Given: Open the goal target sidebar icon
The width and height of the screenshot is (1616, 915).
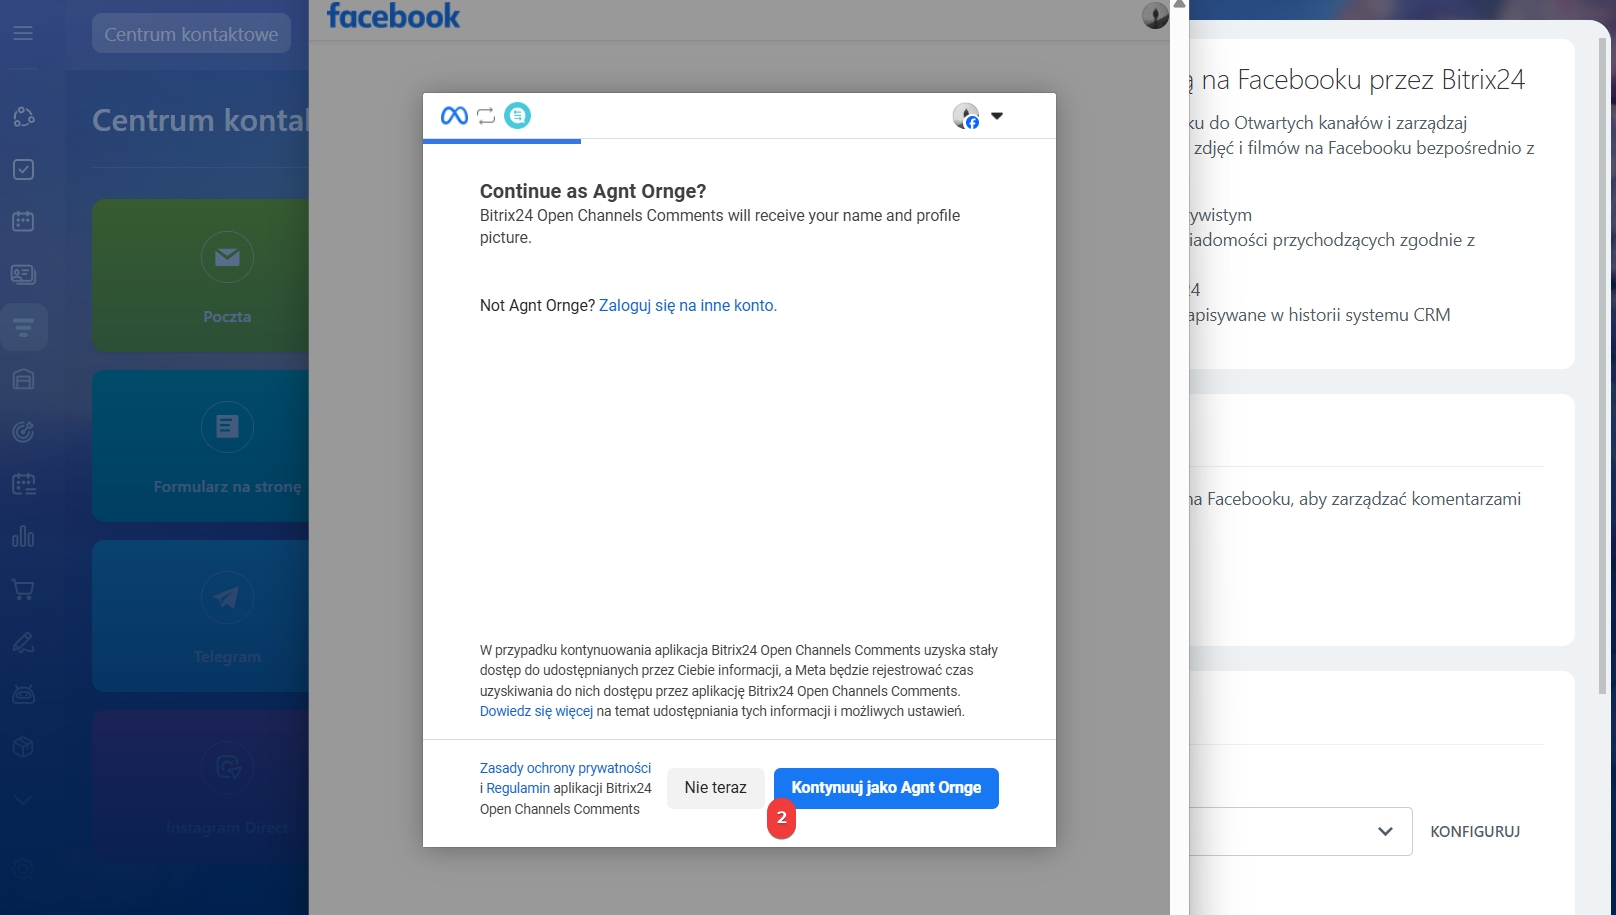Looking at the screenshot, I should pyautogui.click(x=23, y=432).
